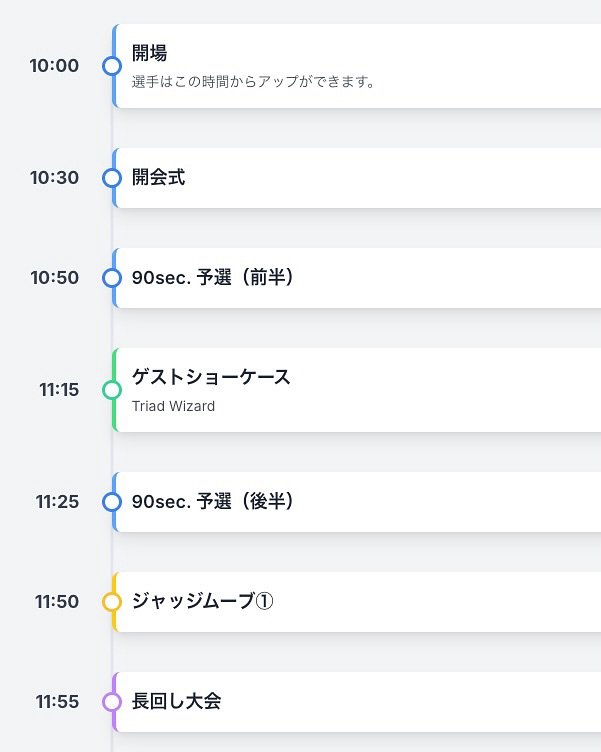The height and width of the screenshot is (752, 601).
Task: Click the 長回し大会 event card
Action: coord(360,702)
